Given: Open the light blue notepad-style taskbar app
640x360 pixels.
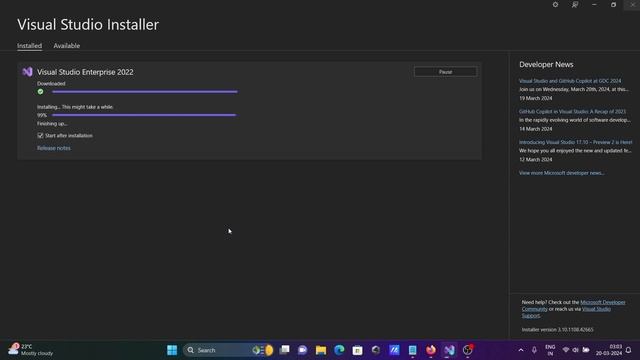Looking at the screenshot, I should (412, 350).
